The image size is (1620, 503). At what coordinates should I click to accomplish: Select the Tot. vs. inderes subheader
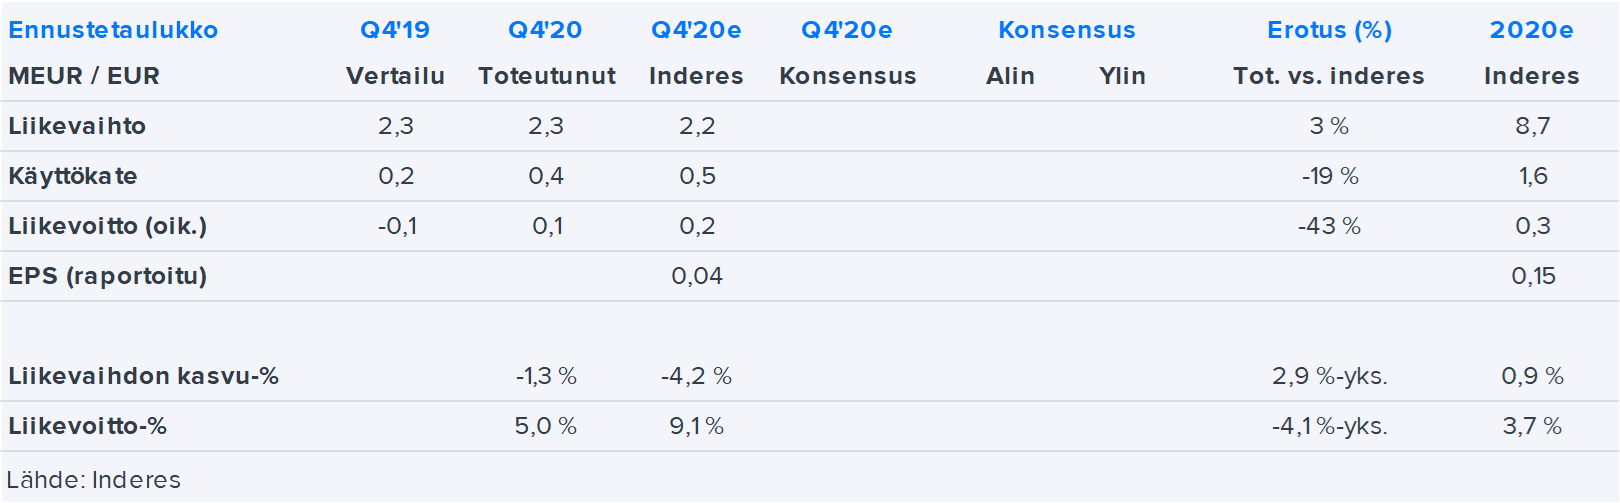click(x=1328, y=76)
